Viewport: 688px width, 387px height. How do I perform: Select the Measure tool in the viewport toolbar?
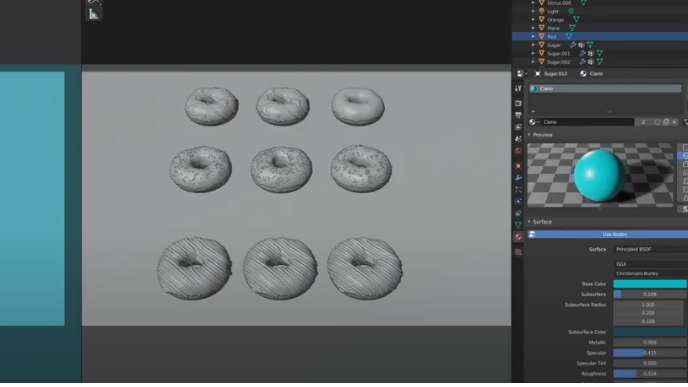93,14
